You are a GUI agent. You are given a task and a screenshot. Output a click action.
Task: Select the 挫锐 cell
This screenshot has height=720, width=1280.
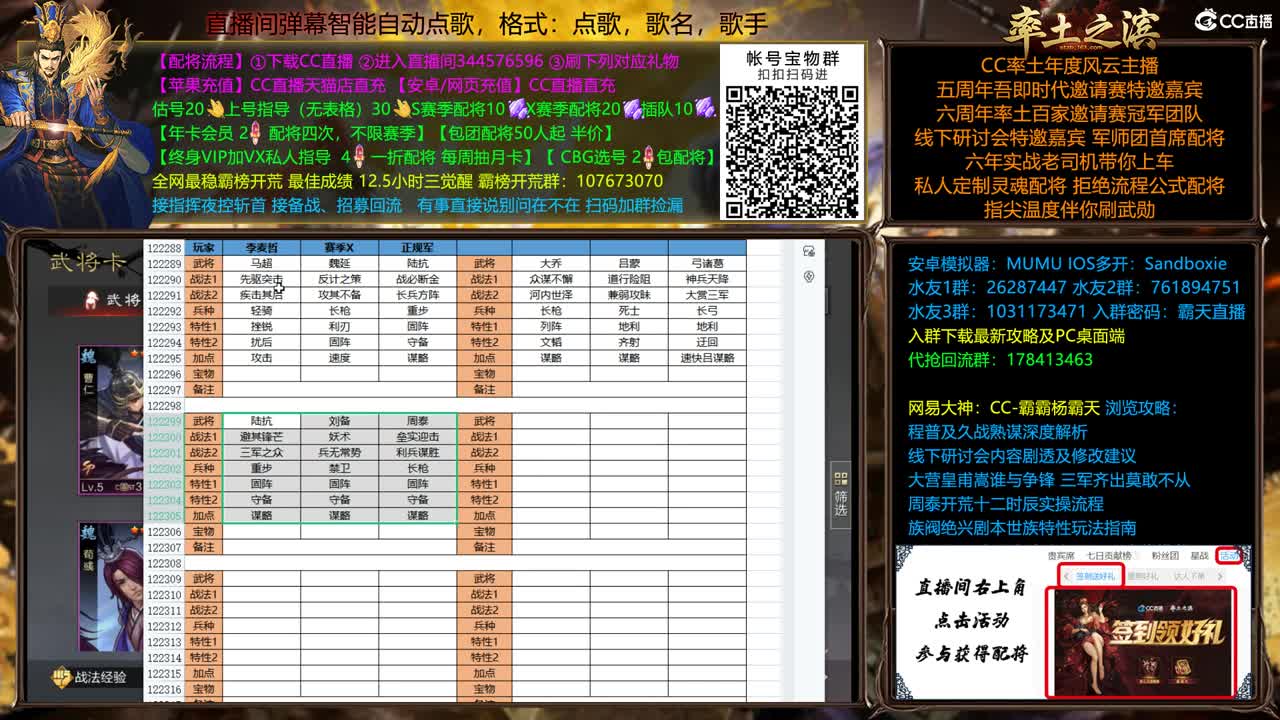(x=261, y=326)
